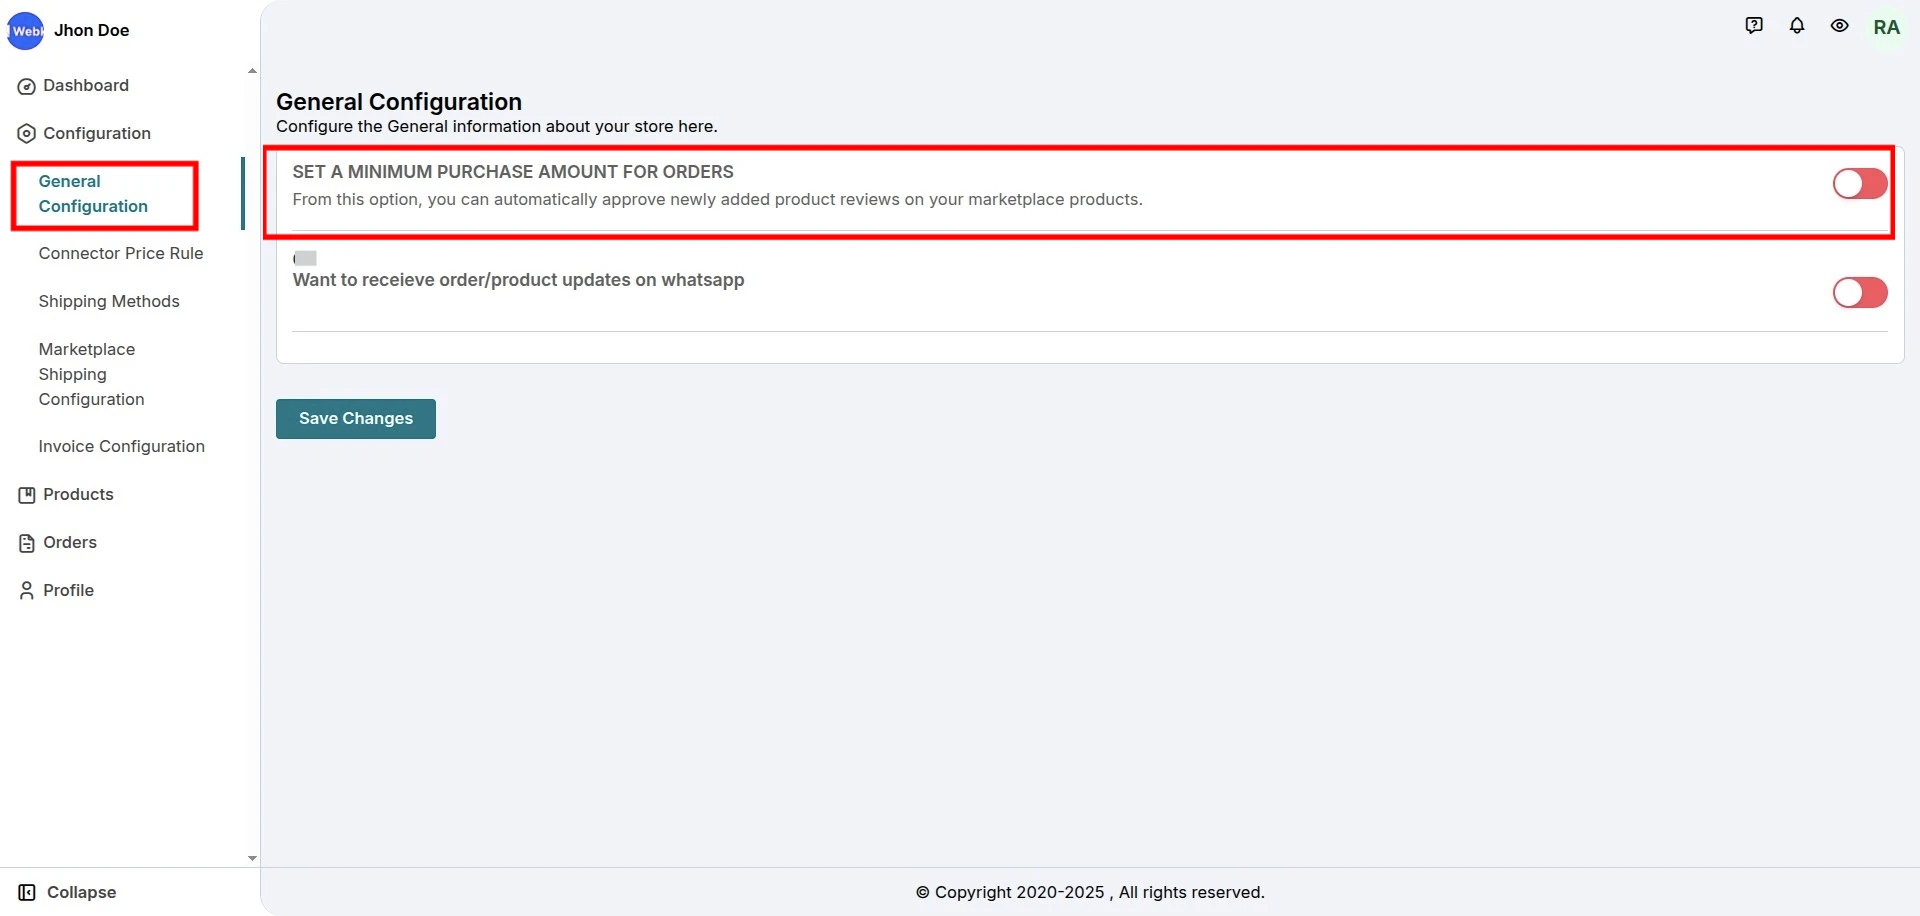Click the help question icon in header
Screen dimensions: 1920x916
click(x=1754, y=26)
